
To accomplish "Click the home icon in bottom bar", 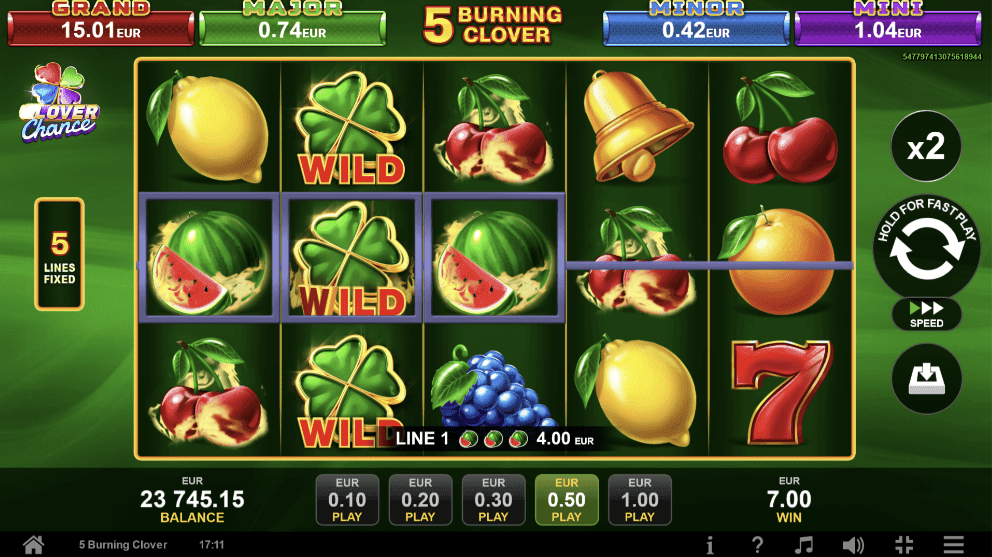I will coord(33,544).
